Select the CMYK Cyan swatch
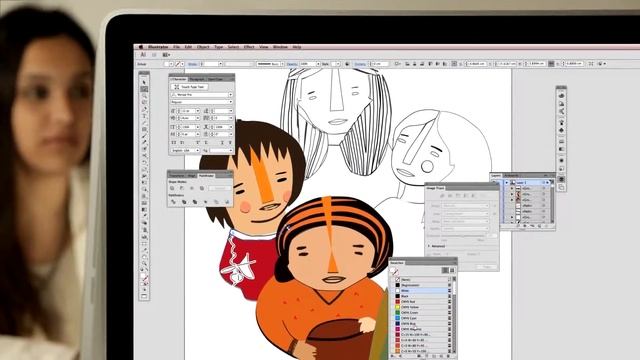Screen dimensions: 640x360 (422, 318)
